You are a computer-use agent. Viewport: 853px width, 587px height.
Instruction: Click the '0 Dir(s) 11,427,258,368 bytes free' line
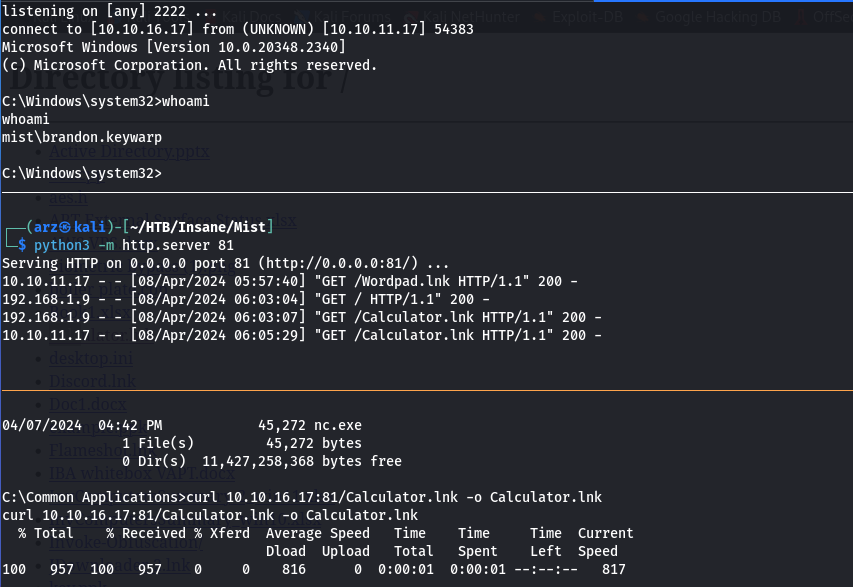(262, 461)
